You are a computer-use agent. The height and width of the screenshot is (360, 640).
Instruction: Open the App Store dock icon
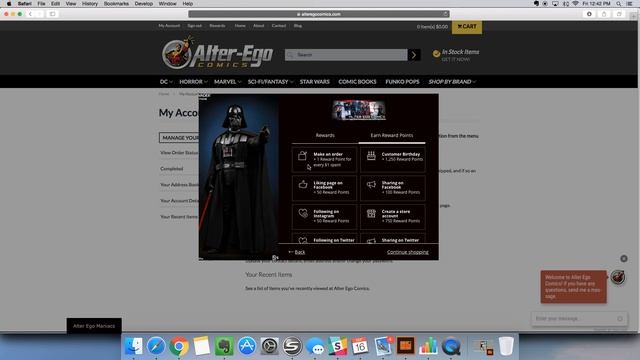pyautogui.click(x=247, y=346)
